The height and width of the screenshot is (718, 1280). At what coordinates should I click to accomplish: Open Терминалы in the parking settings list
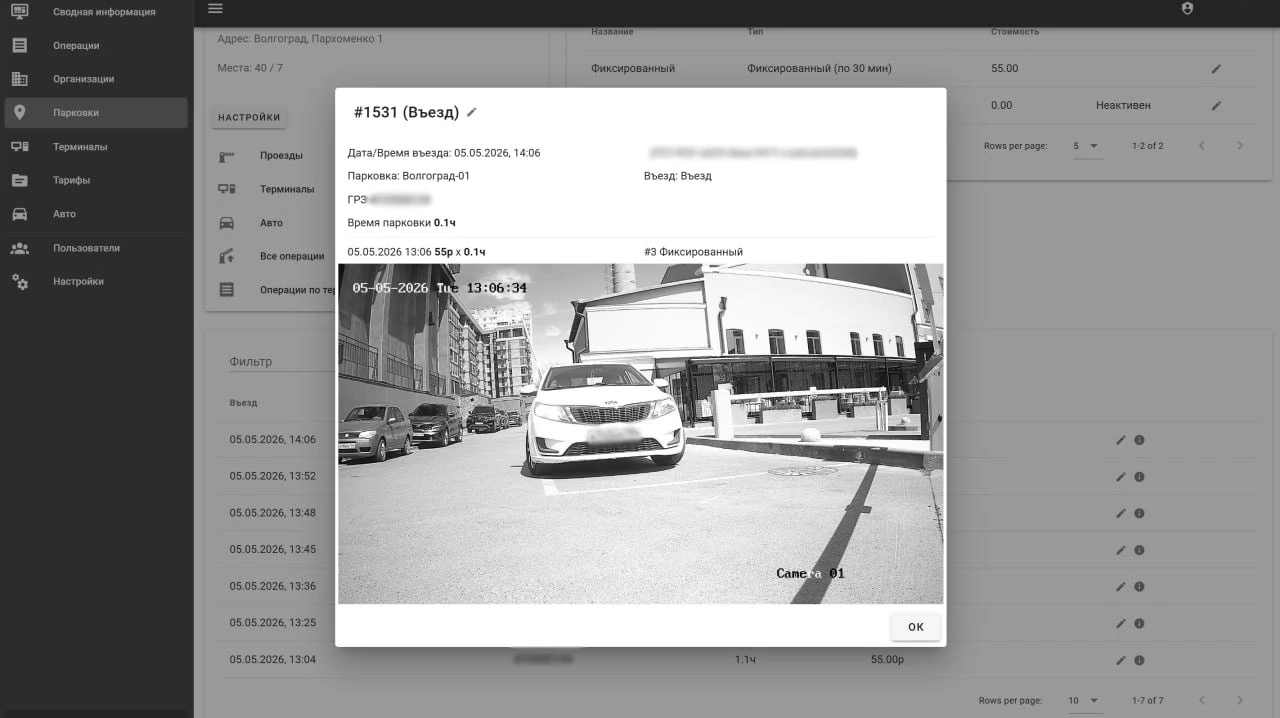[287, 189]
